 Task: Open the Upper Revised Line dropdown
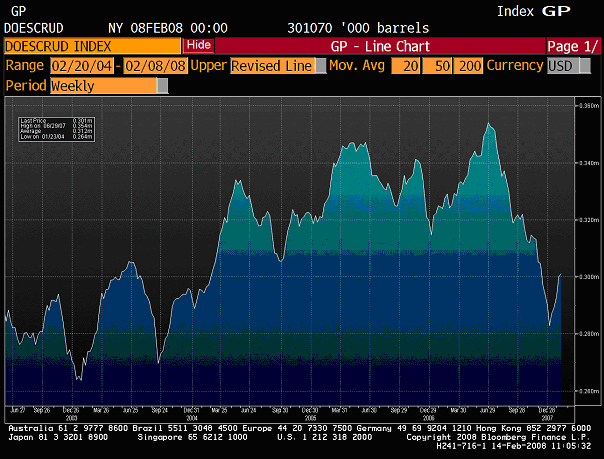tap(320, 65)
